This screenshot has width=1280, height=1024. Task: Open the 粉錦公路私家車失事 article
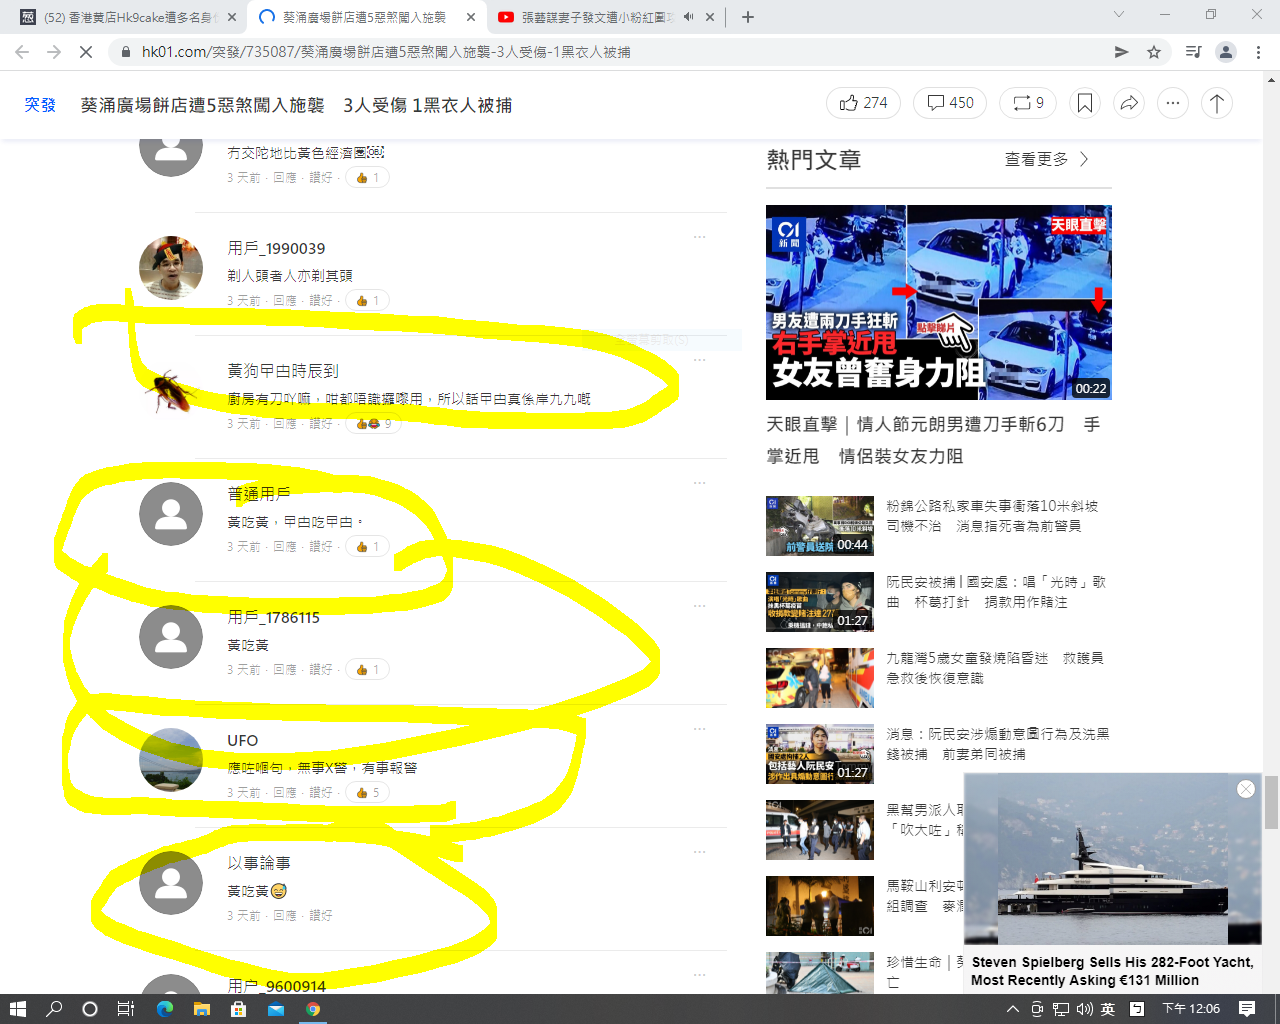(x=992, y=516)
